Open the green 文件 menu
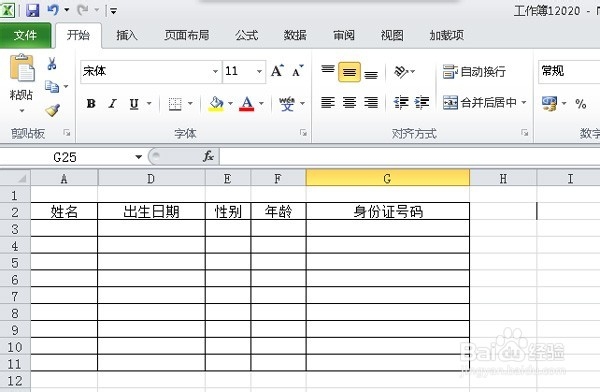This screenshot has width=600, height=392. [25, 36]
